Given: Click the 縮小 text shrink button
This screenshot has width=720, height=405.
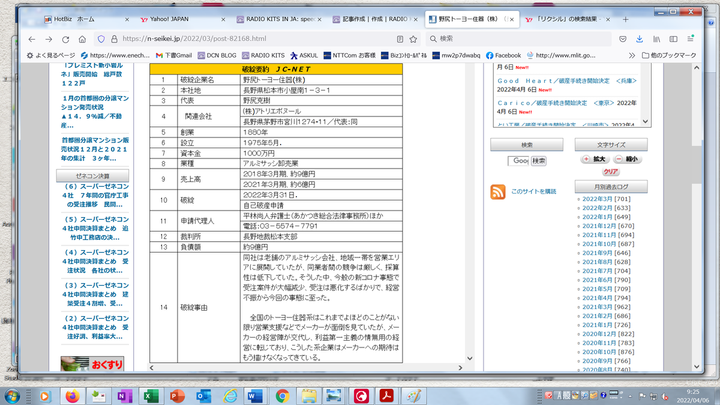Looking at the screenshot, I should [629, 159].
